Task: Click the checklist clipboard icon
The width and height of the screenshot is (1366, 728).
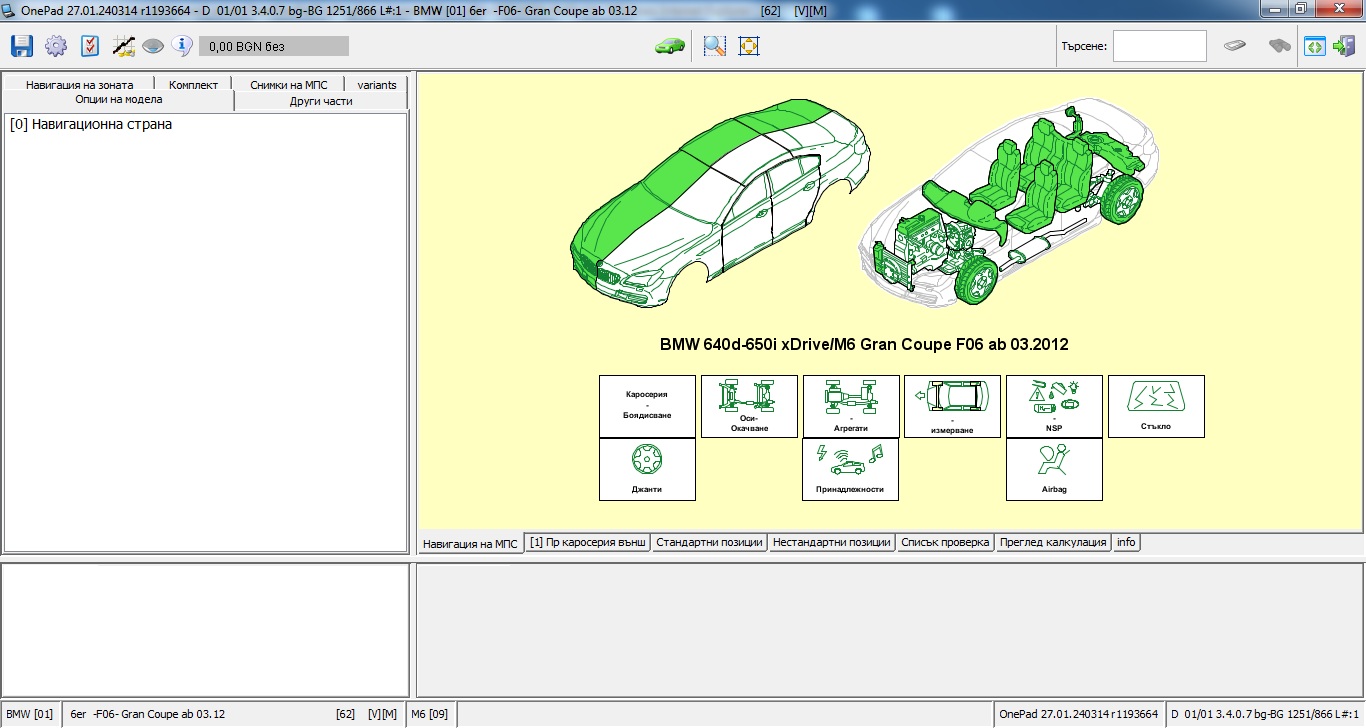Action: tap(90, 46)
